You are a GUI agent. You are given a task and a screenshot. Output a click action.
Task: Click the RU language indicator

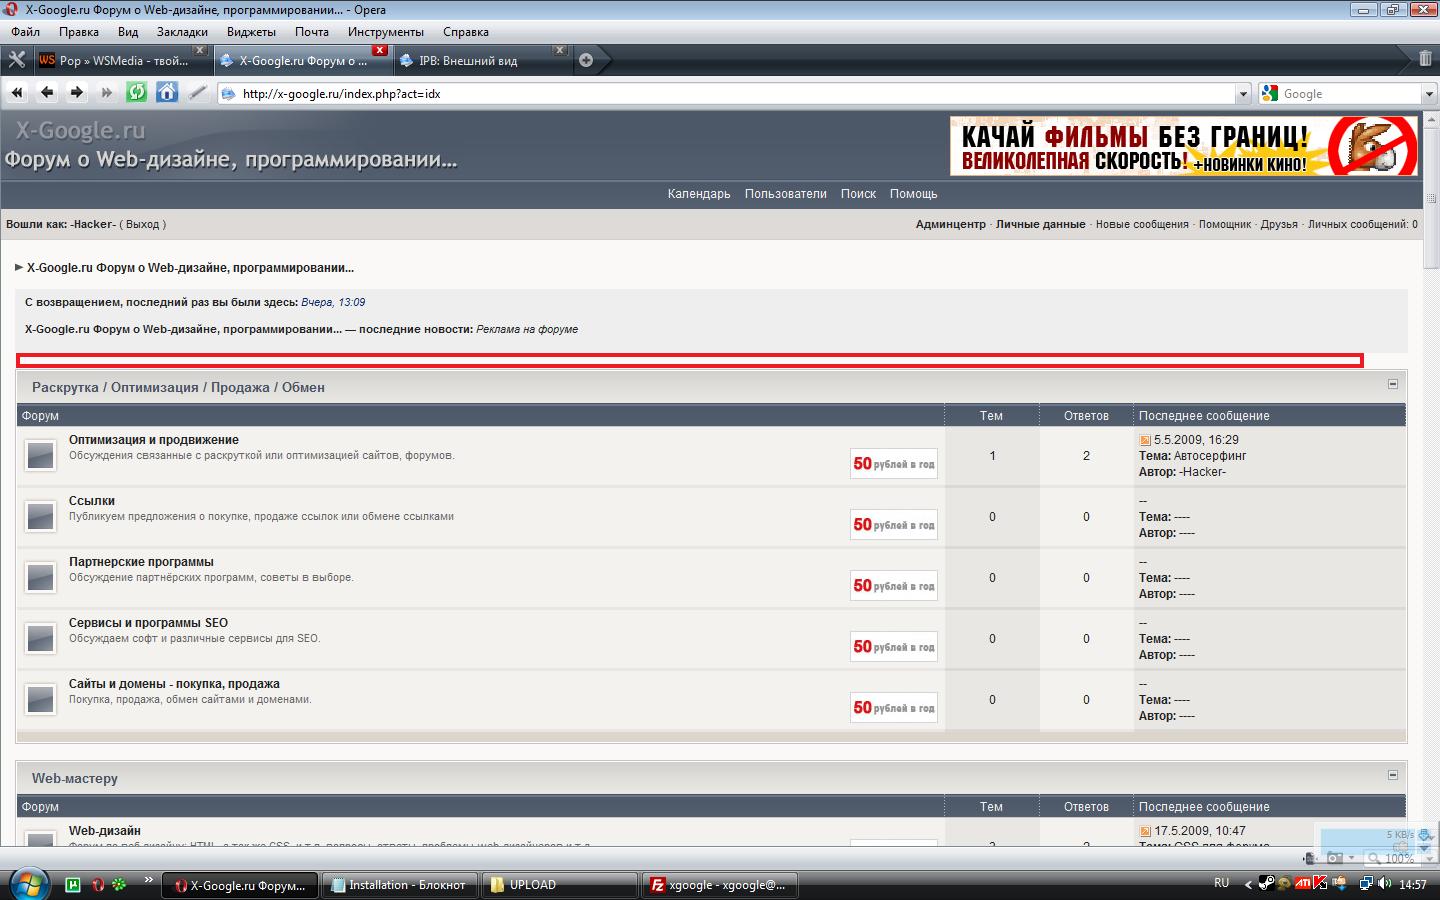click(1221, 883)
